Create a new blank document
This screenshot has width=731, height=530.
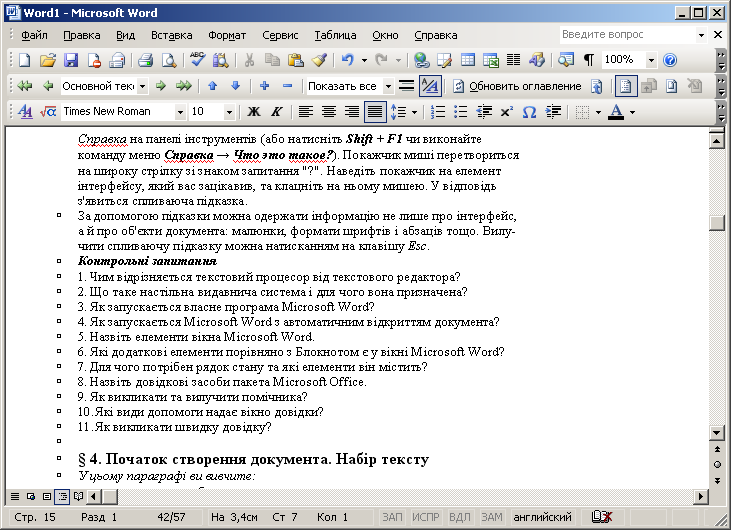(x=24, y=60)
